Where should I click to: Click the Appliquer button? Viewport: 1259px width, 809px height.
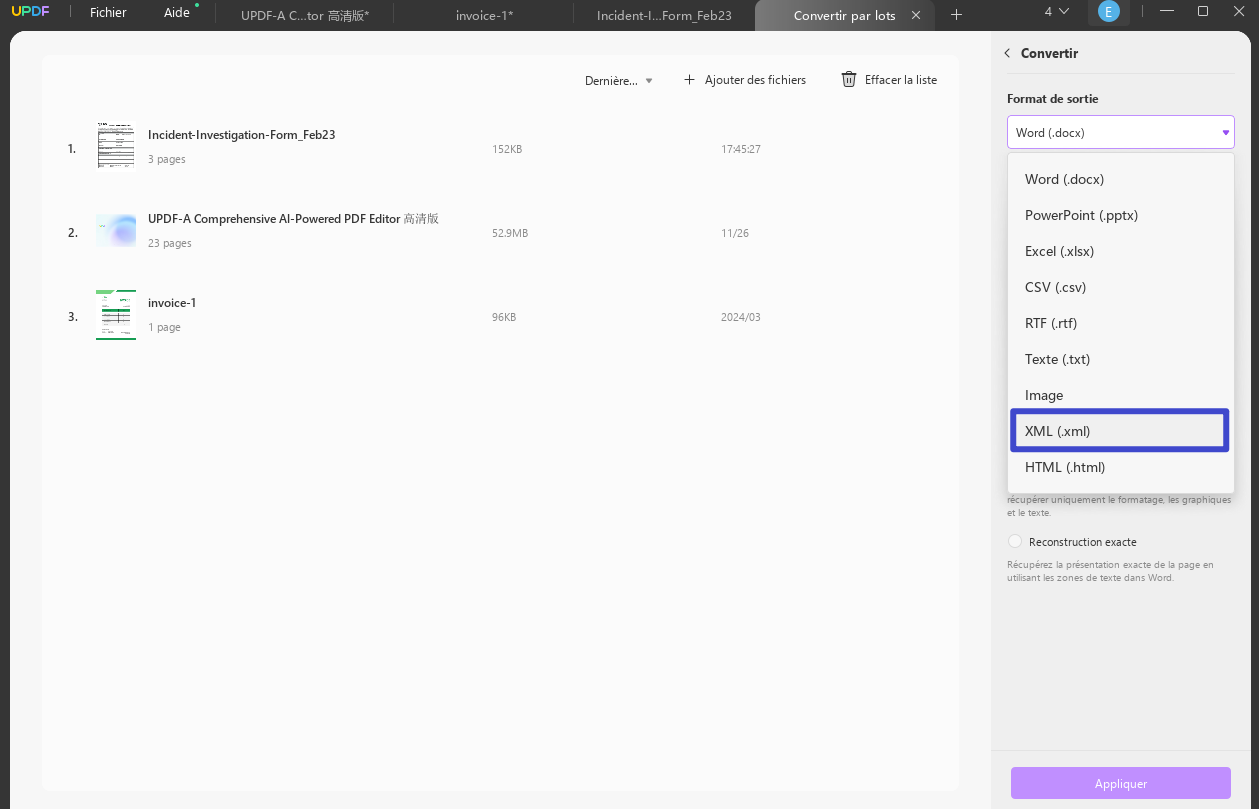click(1119, 783)
